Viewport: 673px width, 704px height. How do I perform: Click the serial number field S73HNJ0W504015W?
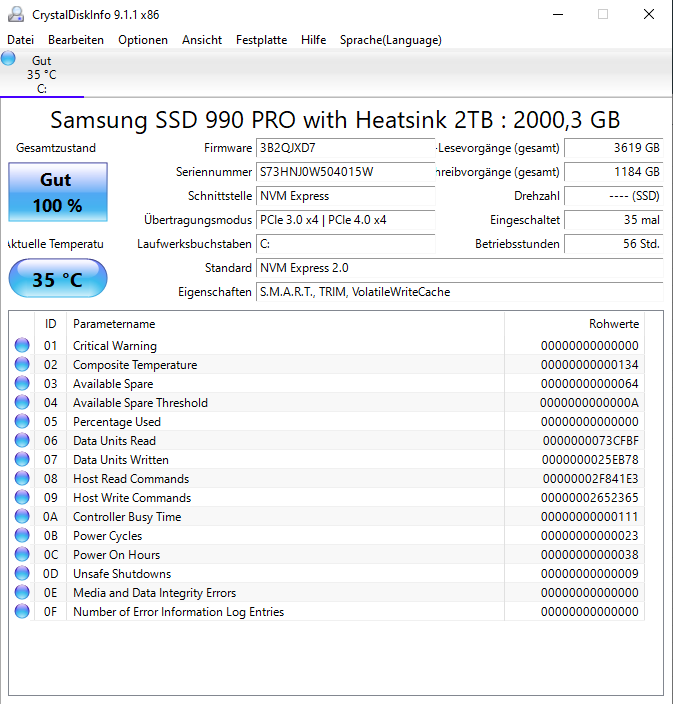(x=345, y=172)
